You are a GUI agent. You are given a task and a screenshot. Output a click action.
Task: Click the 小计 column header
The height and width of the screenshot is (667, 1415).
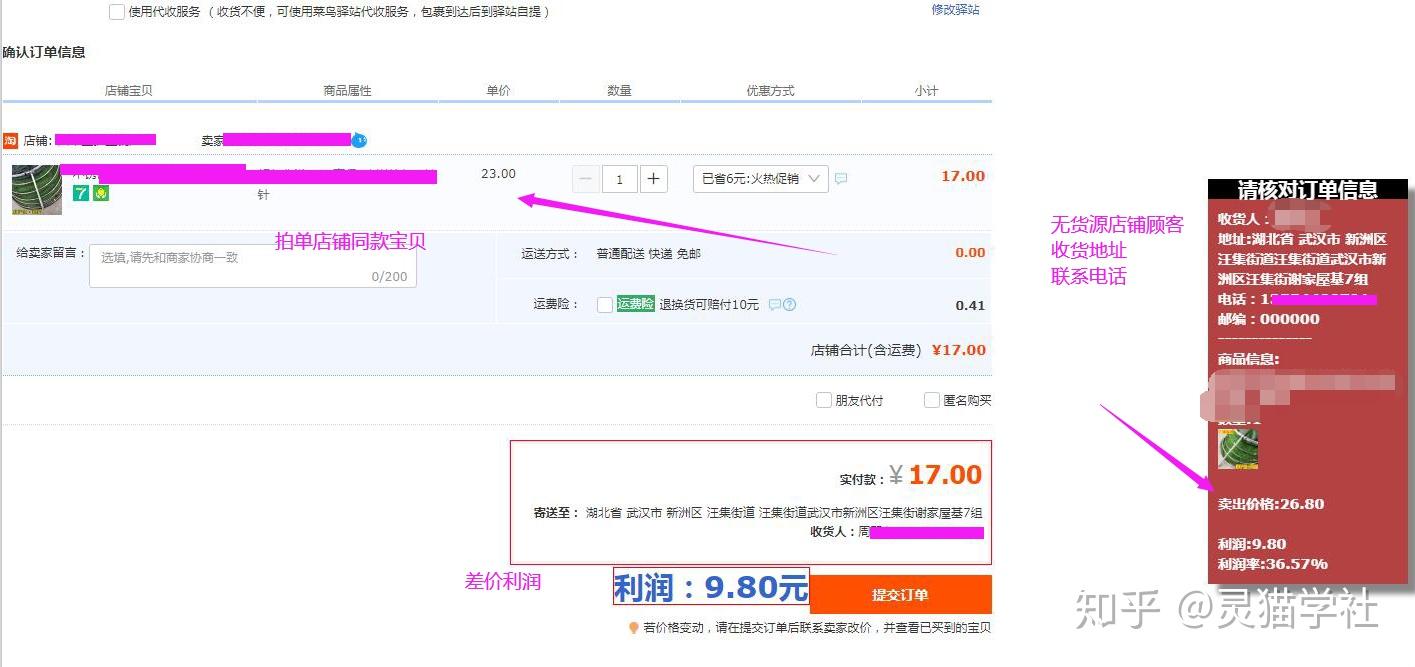point(926,90)
